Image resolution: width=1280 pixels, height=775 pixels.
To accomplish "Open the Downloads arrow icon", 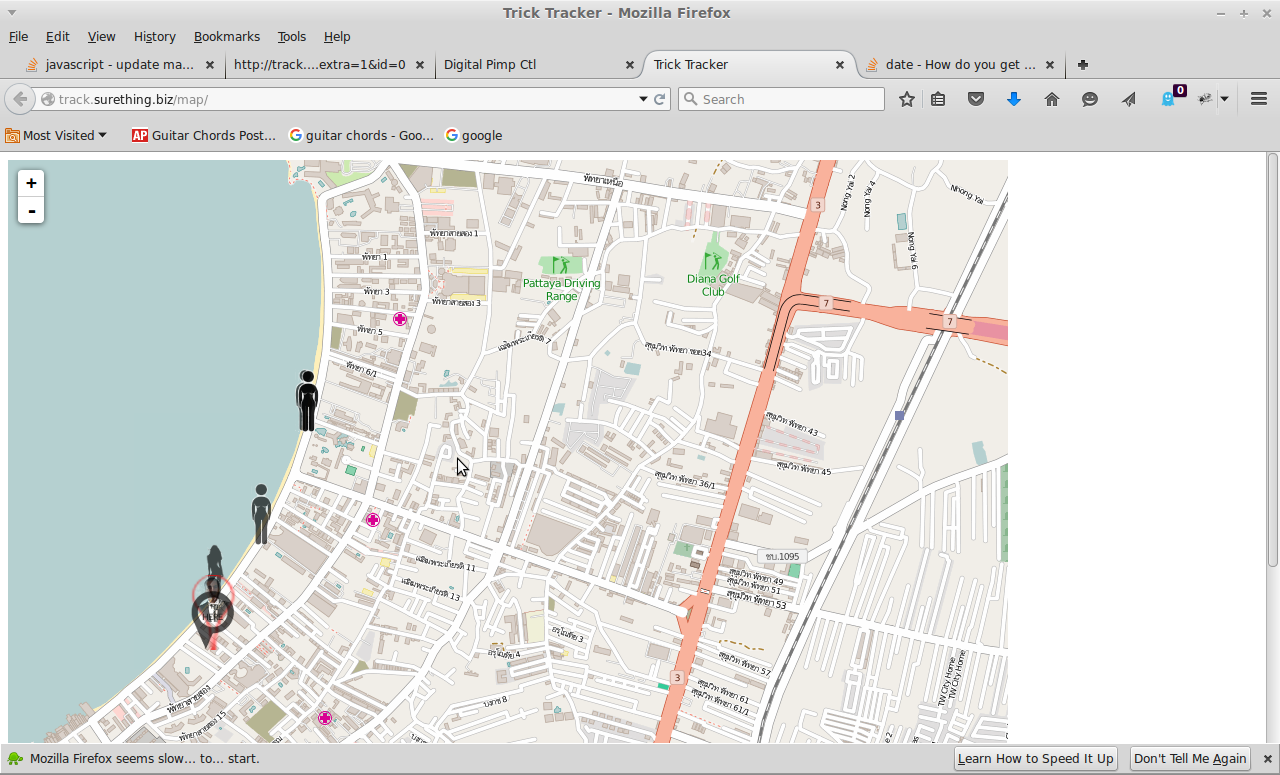I will pos(1013,99).
